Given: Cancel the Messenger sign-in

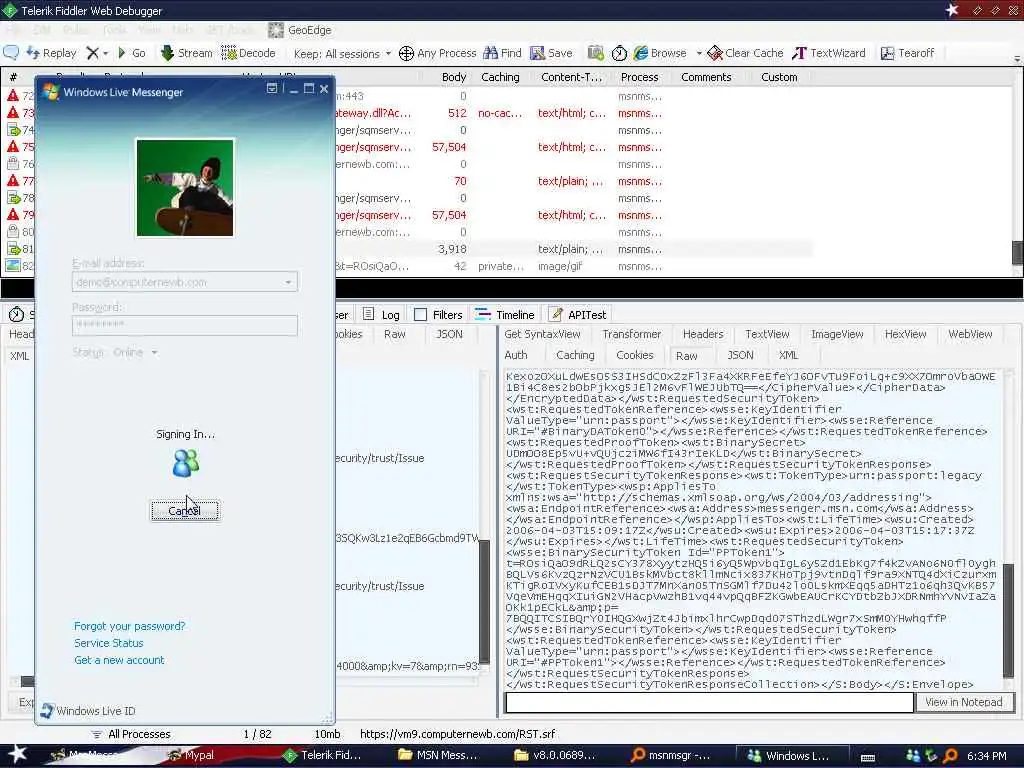Looking at the screenshot, I should (x=185, y=511).
